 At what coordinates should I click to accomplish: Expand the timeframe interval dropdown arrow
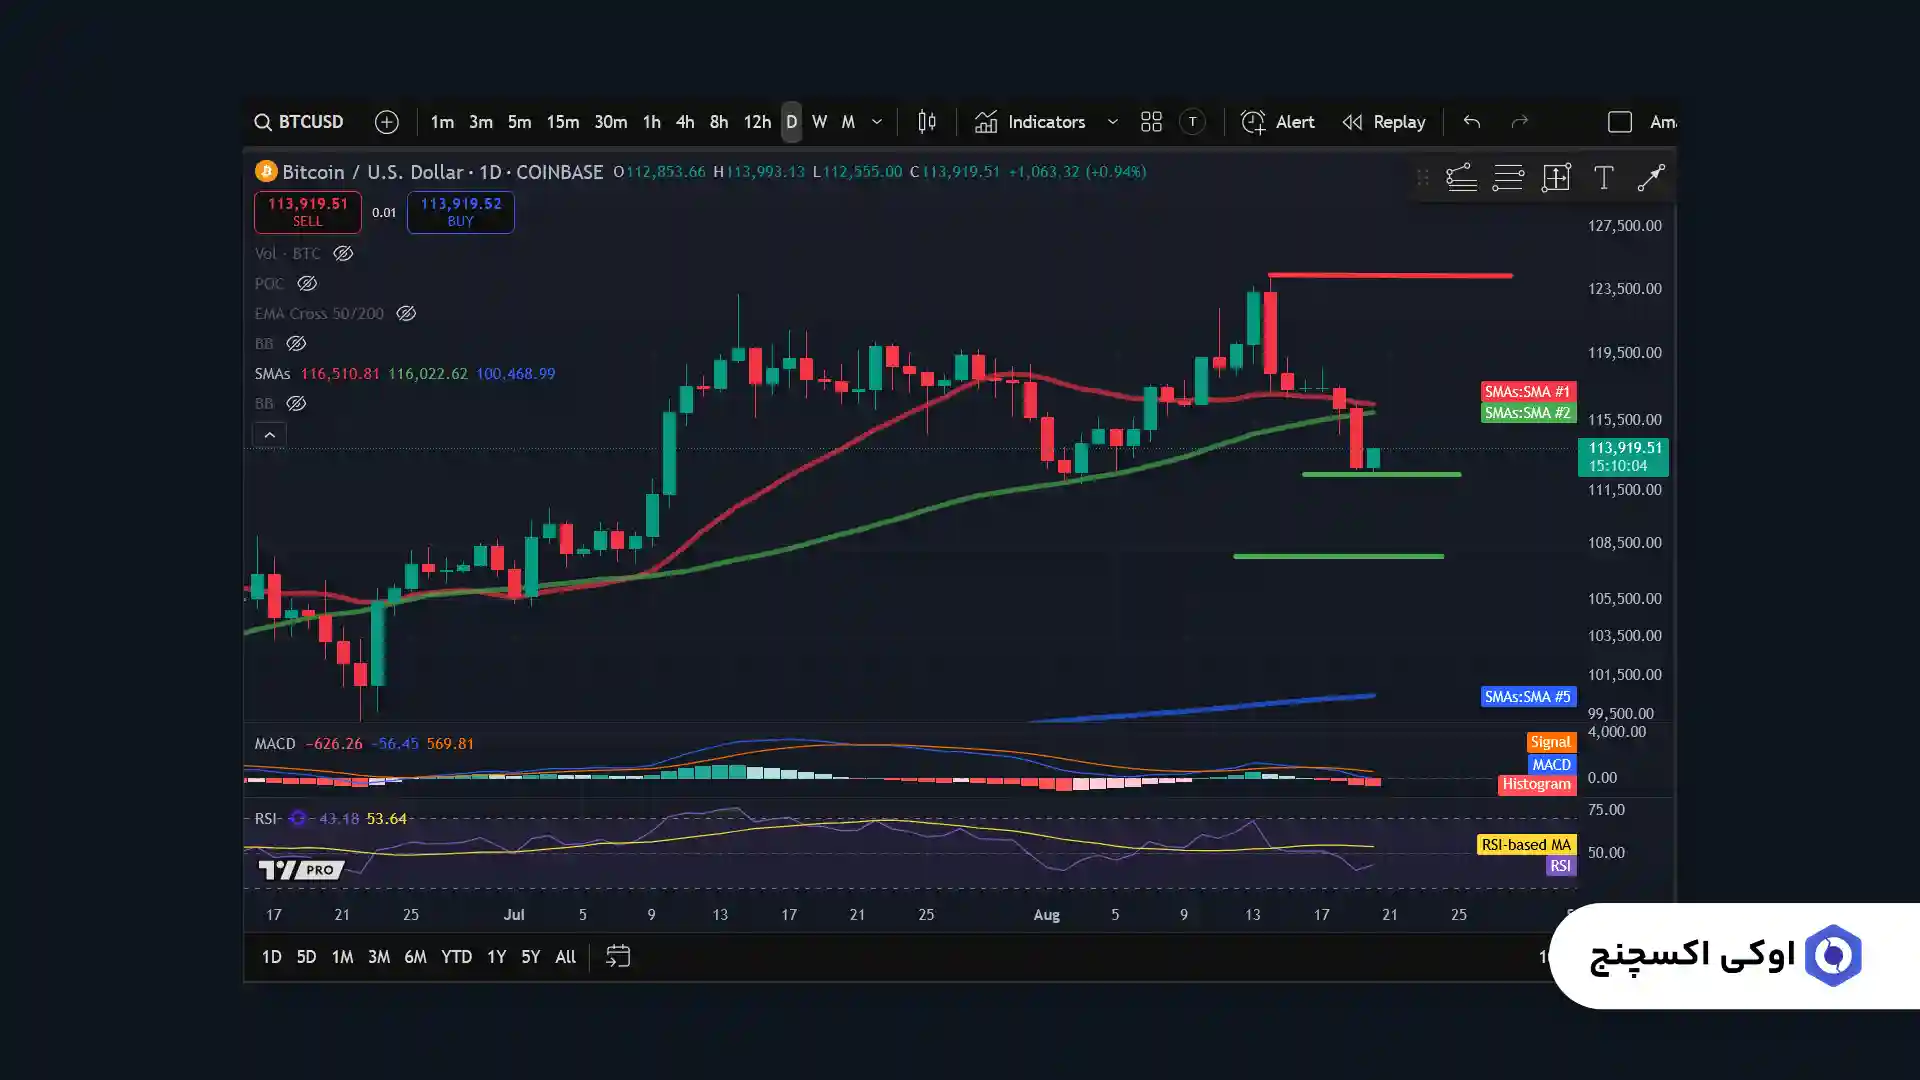click(x=877, y=122)
